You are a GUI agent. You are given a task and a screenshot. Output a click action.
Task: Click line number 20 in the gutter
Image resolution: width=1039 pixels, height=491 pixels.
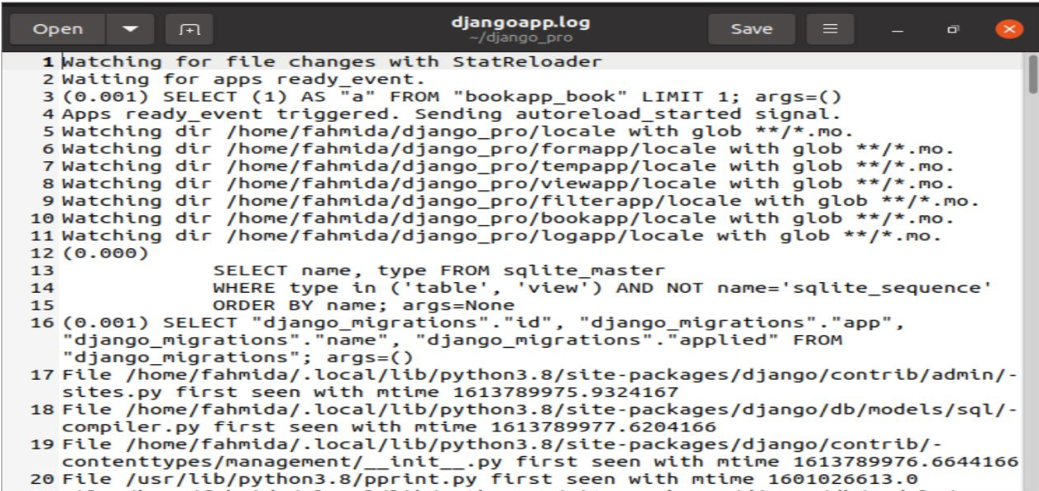tap(43, 478)
